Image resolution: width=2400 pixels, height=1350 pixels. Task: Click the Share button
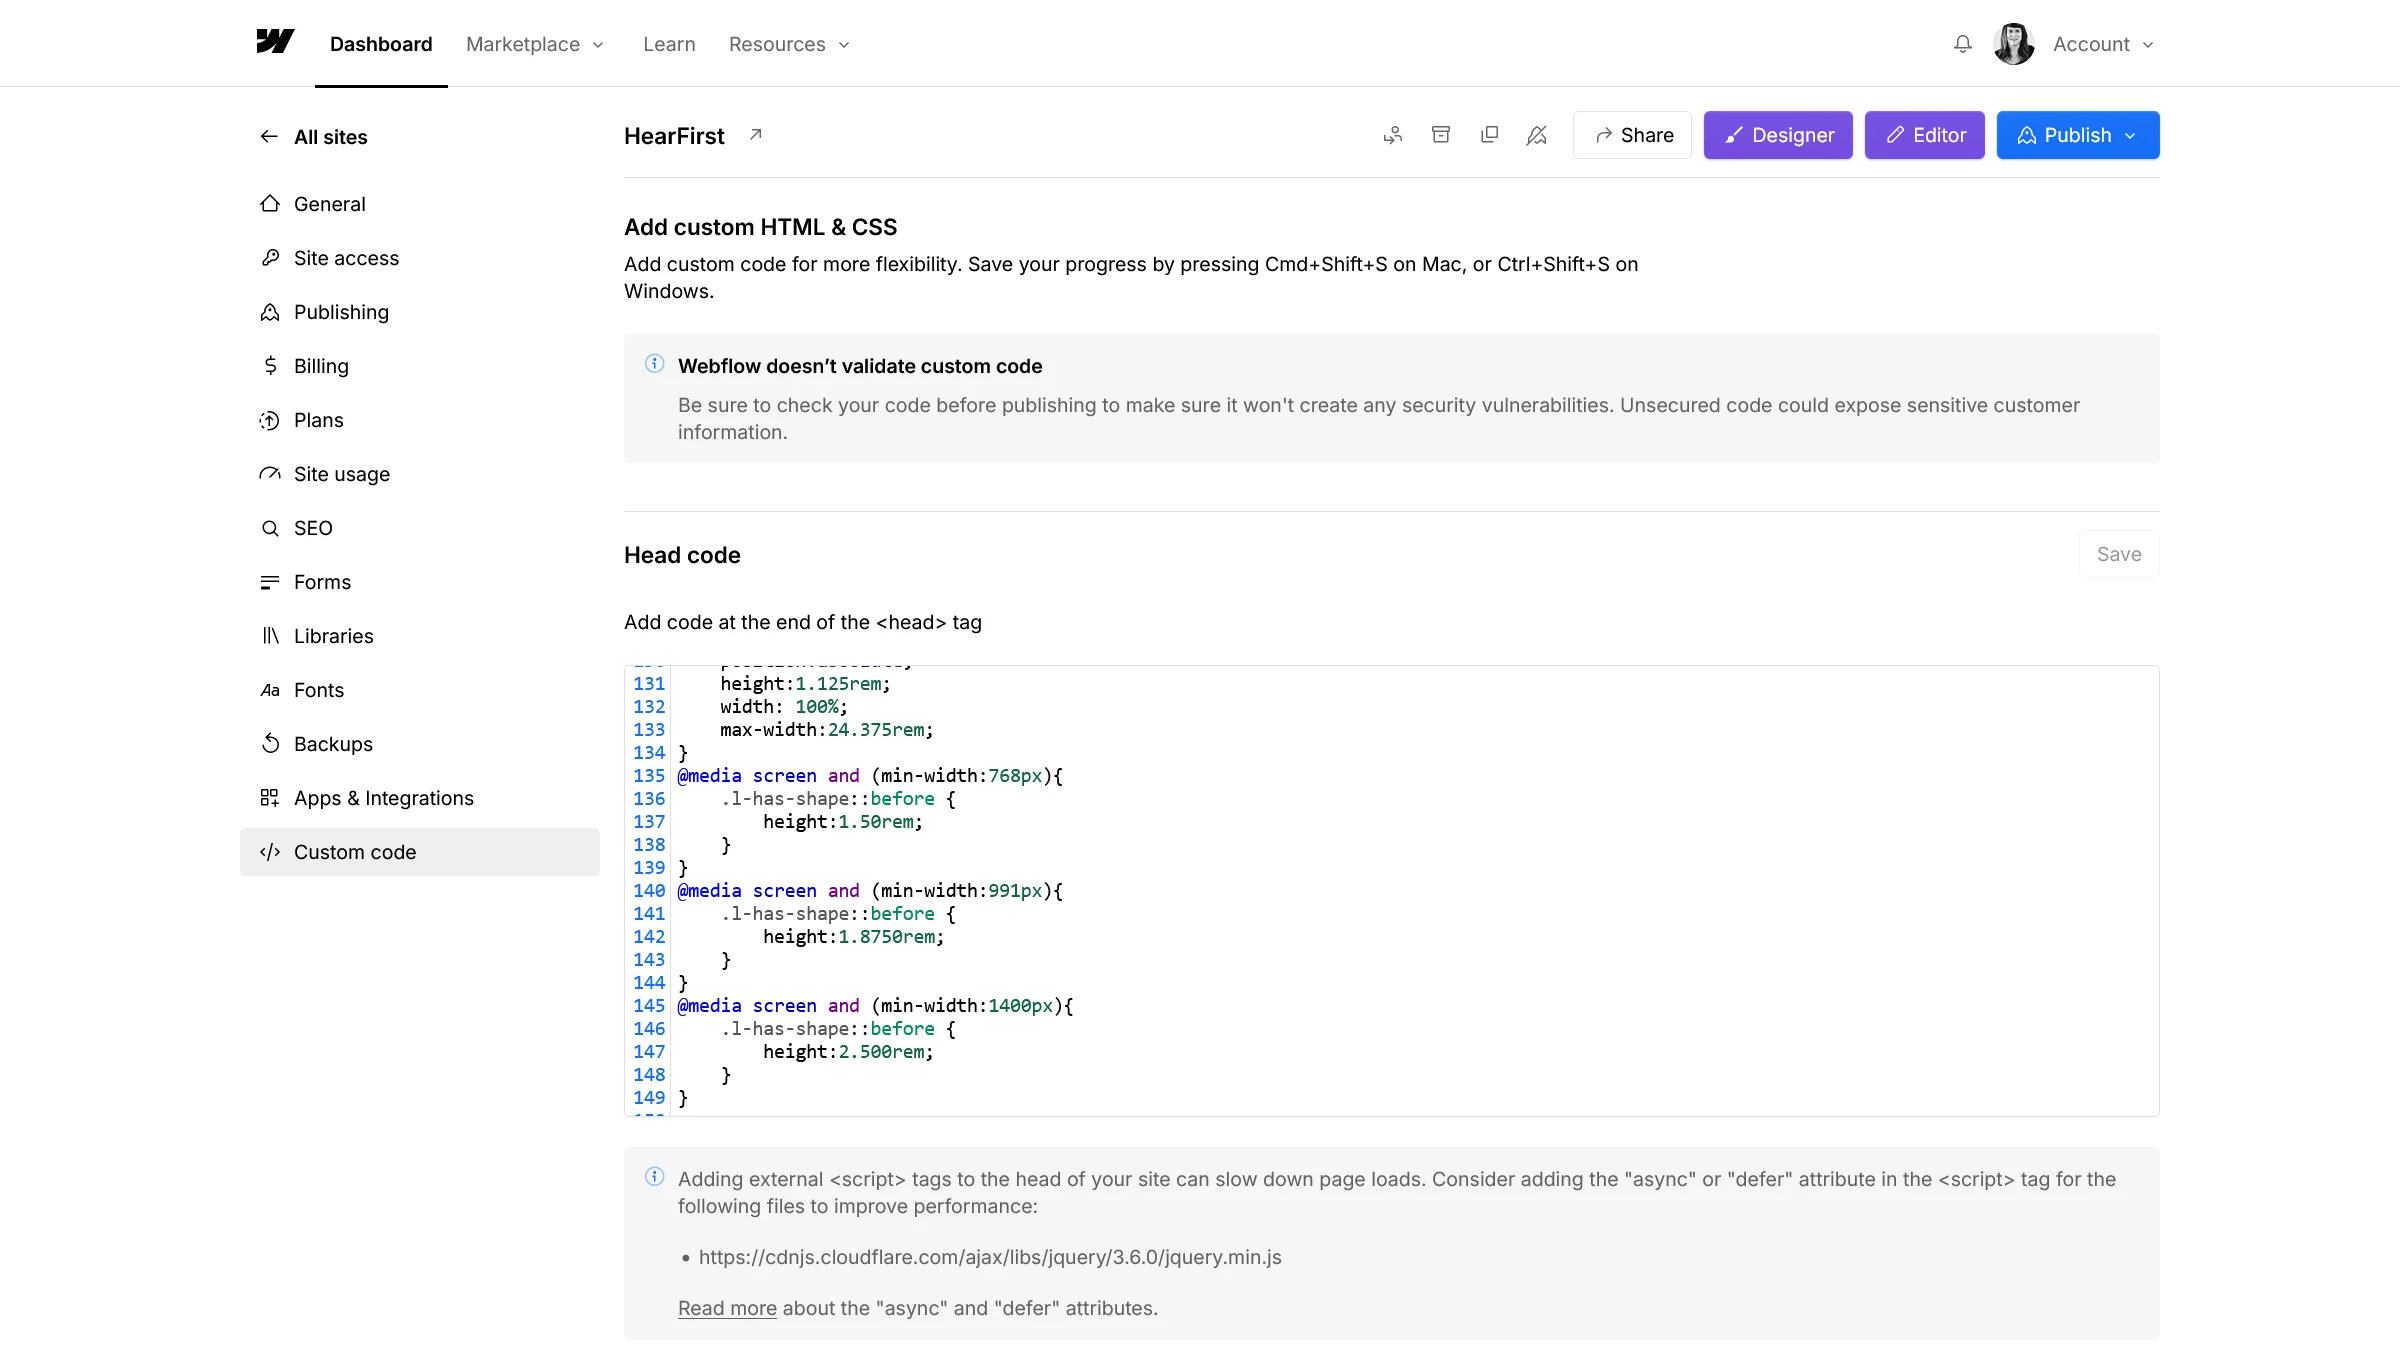1632,135
